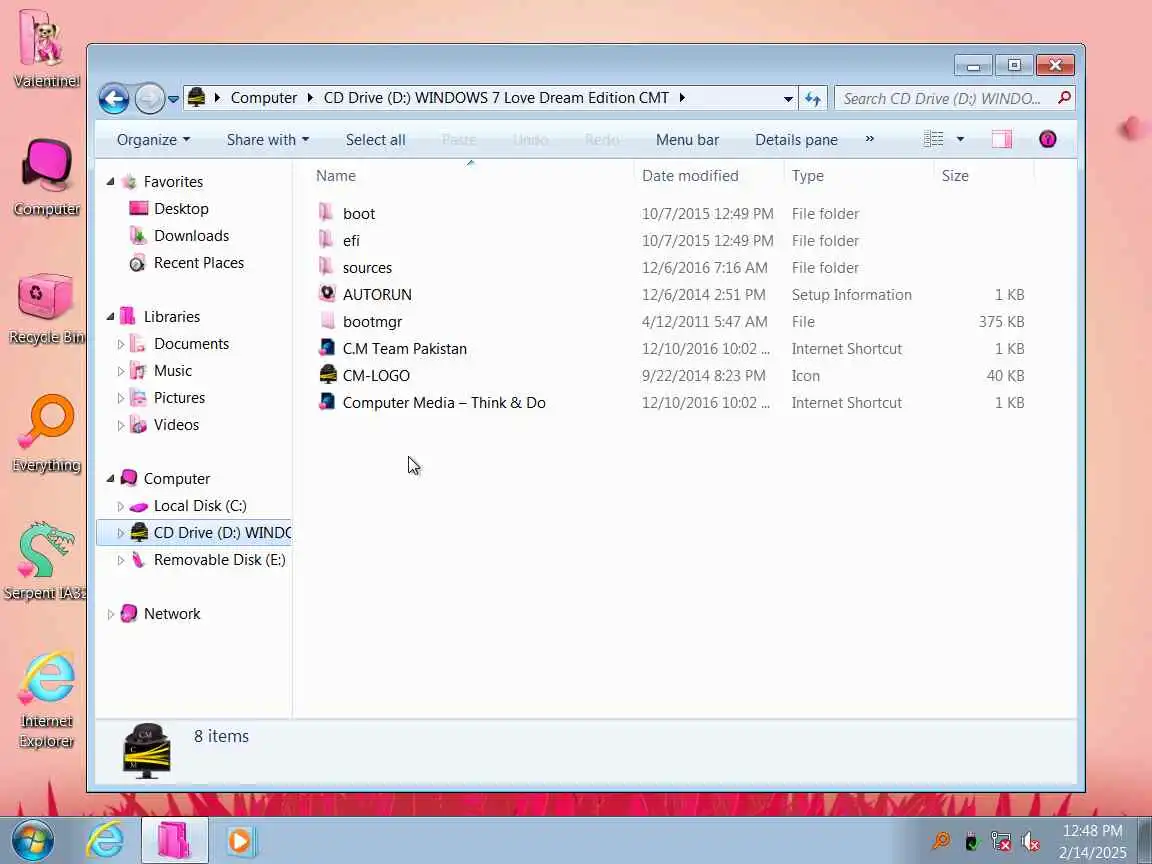Viewport: 1152px width, 864px height.
Task: Click the search magnifier icon
Action: pyautogui.click(x=1063, y=98)
